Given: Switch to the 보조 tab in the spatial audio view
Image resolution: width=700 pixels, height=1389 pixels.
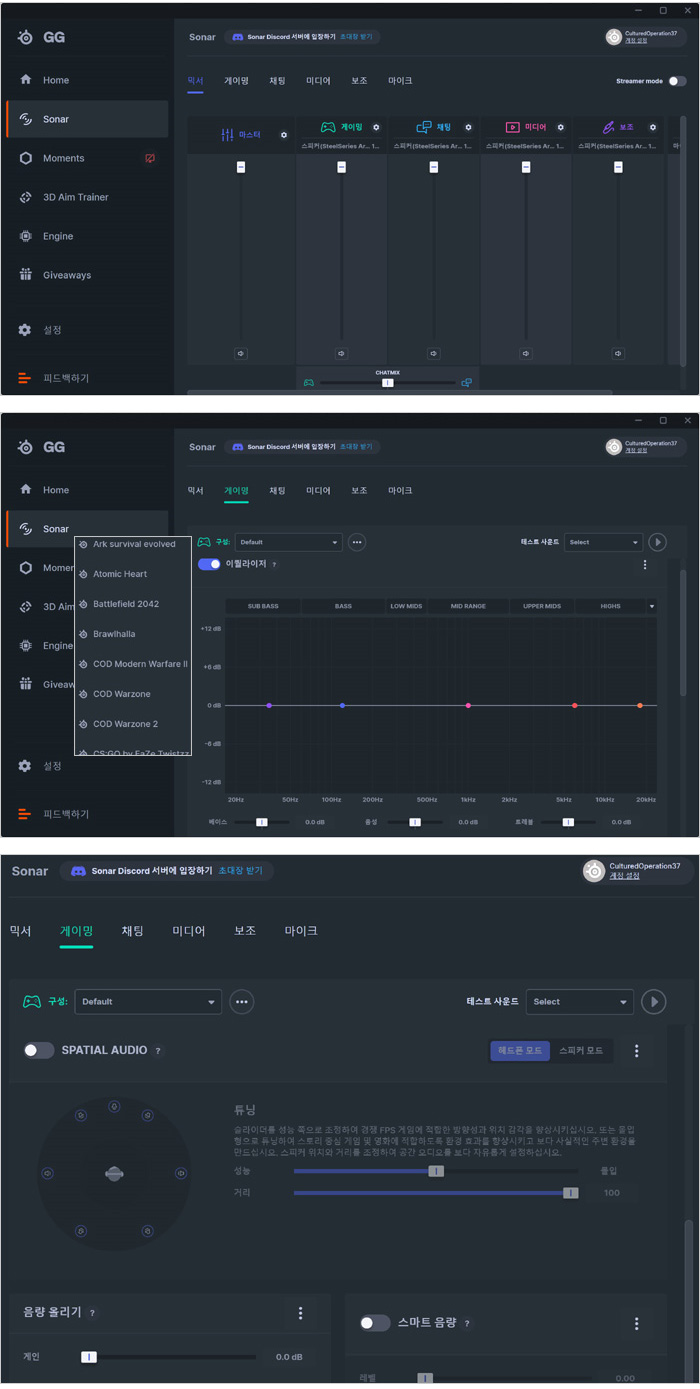Looking at the screenshot, I should click(x=245, y=930).
